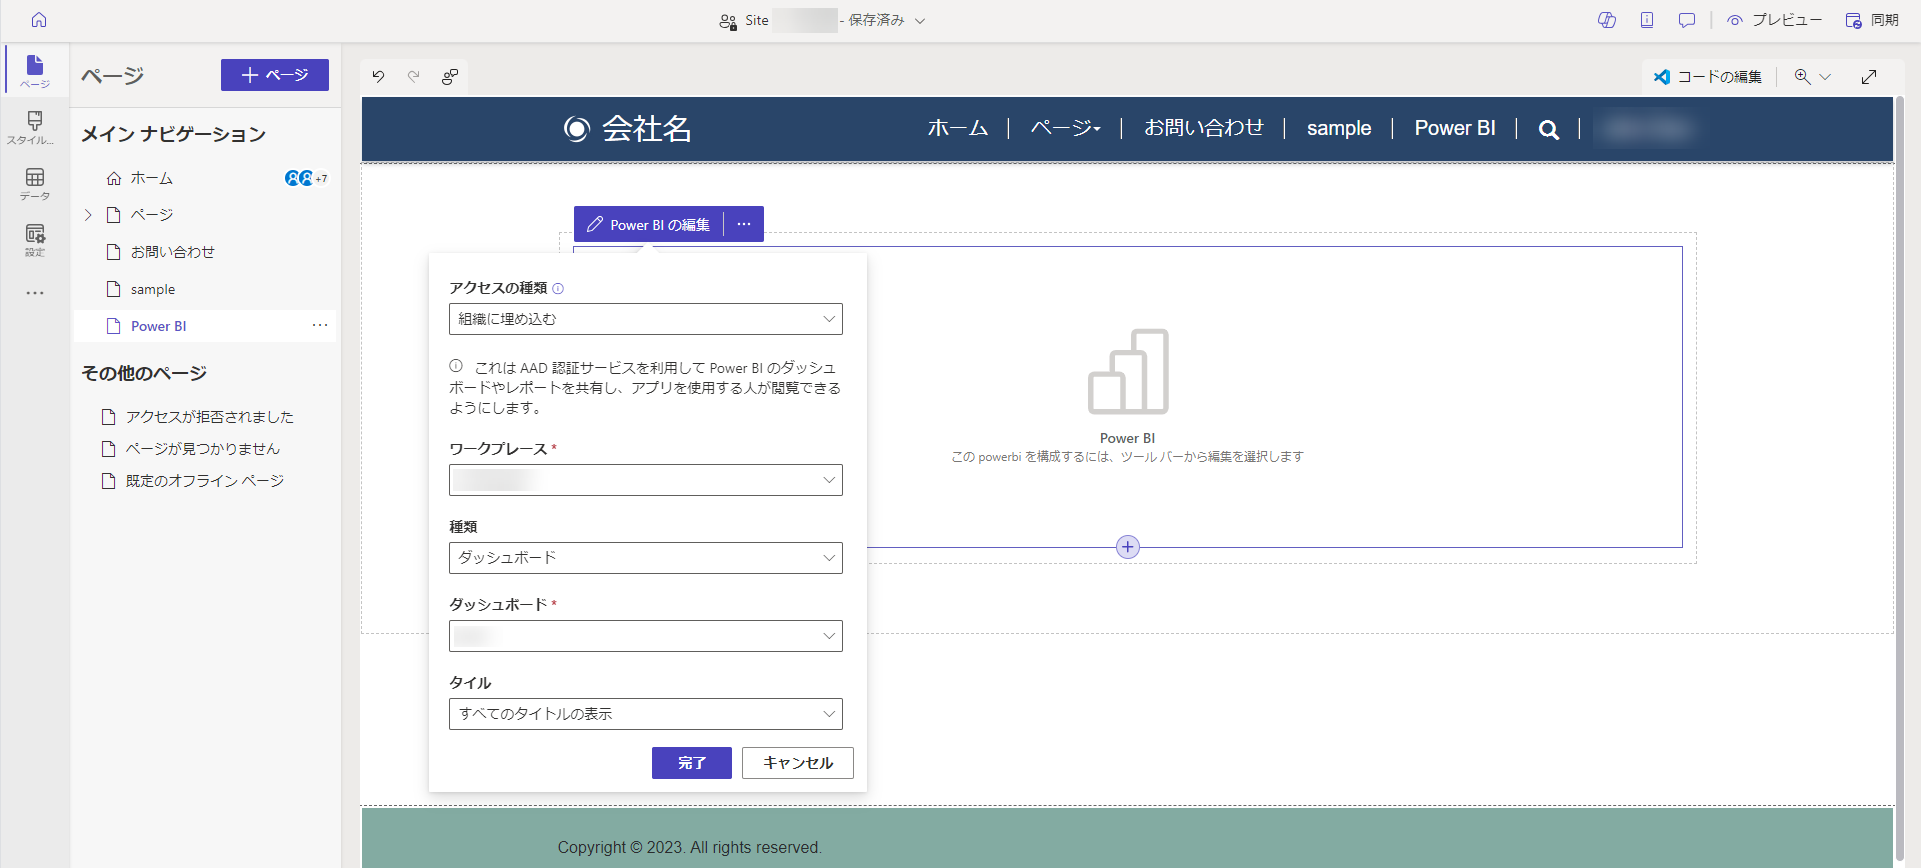The image size is (1921, 868).
Task: Open アクセスの種類 dropdown
Action: [x=646, y=319]
